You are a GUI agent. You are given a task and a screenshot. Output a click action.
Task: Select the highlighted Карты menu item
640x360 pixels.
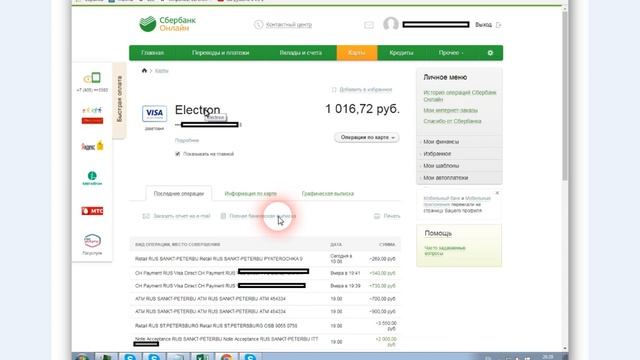[357, 53]
